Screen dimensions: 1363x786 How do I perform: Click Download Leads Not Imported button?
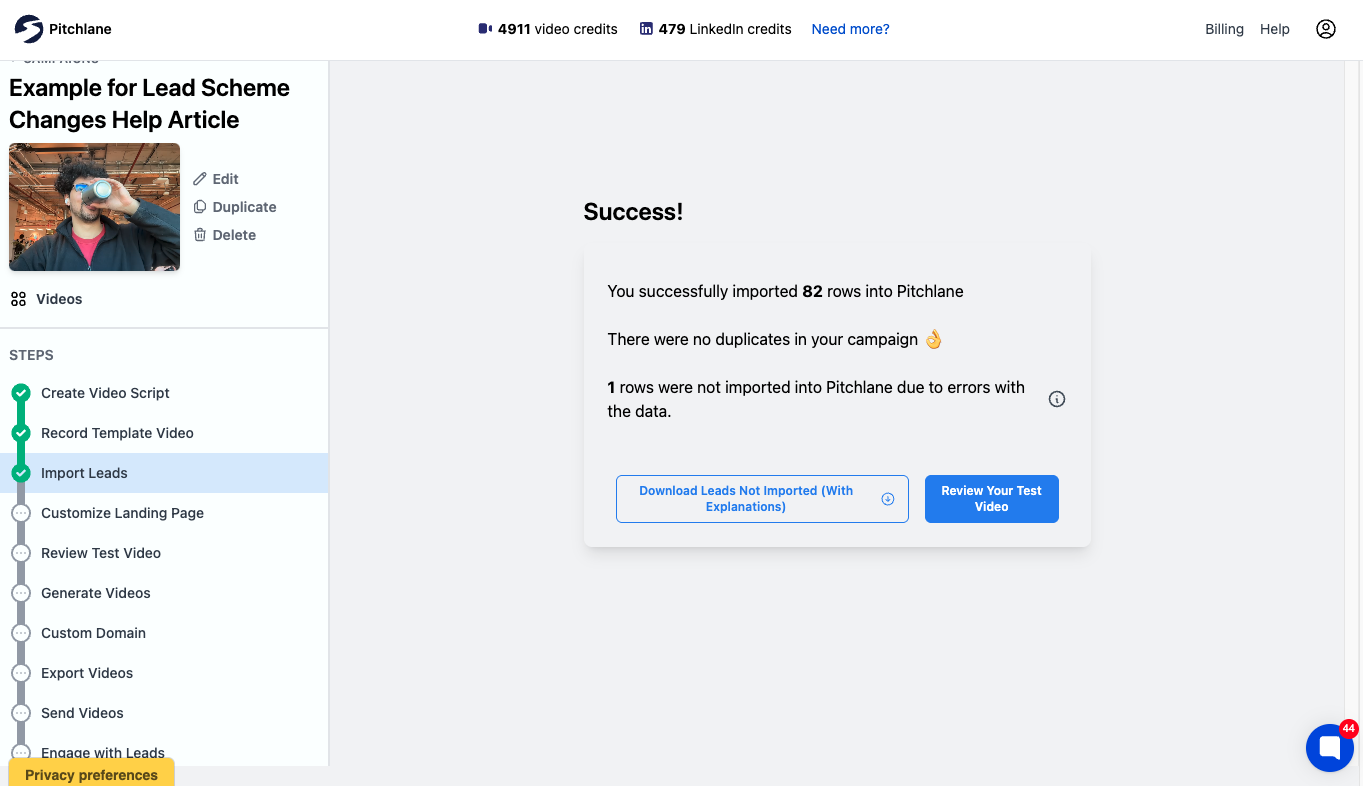pyautogui.click(x=762, y=499)
